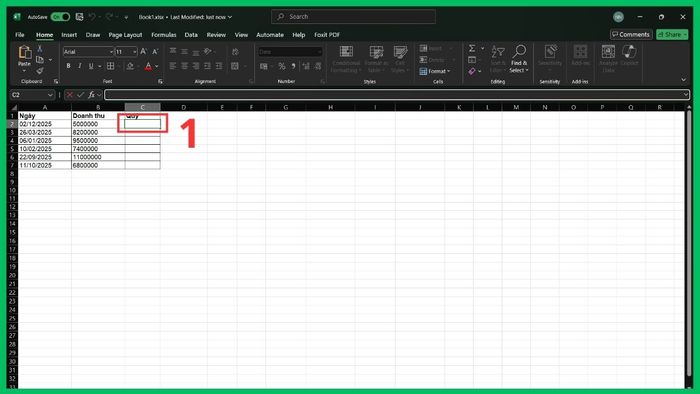The width and height of the screenshot is (700, 394).
Task: Click the Increase Indent icon
Action: [219, 66]
